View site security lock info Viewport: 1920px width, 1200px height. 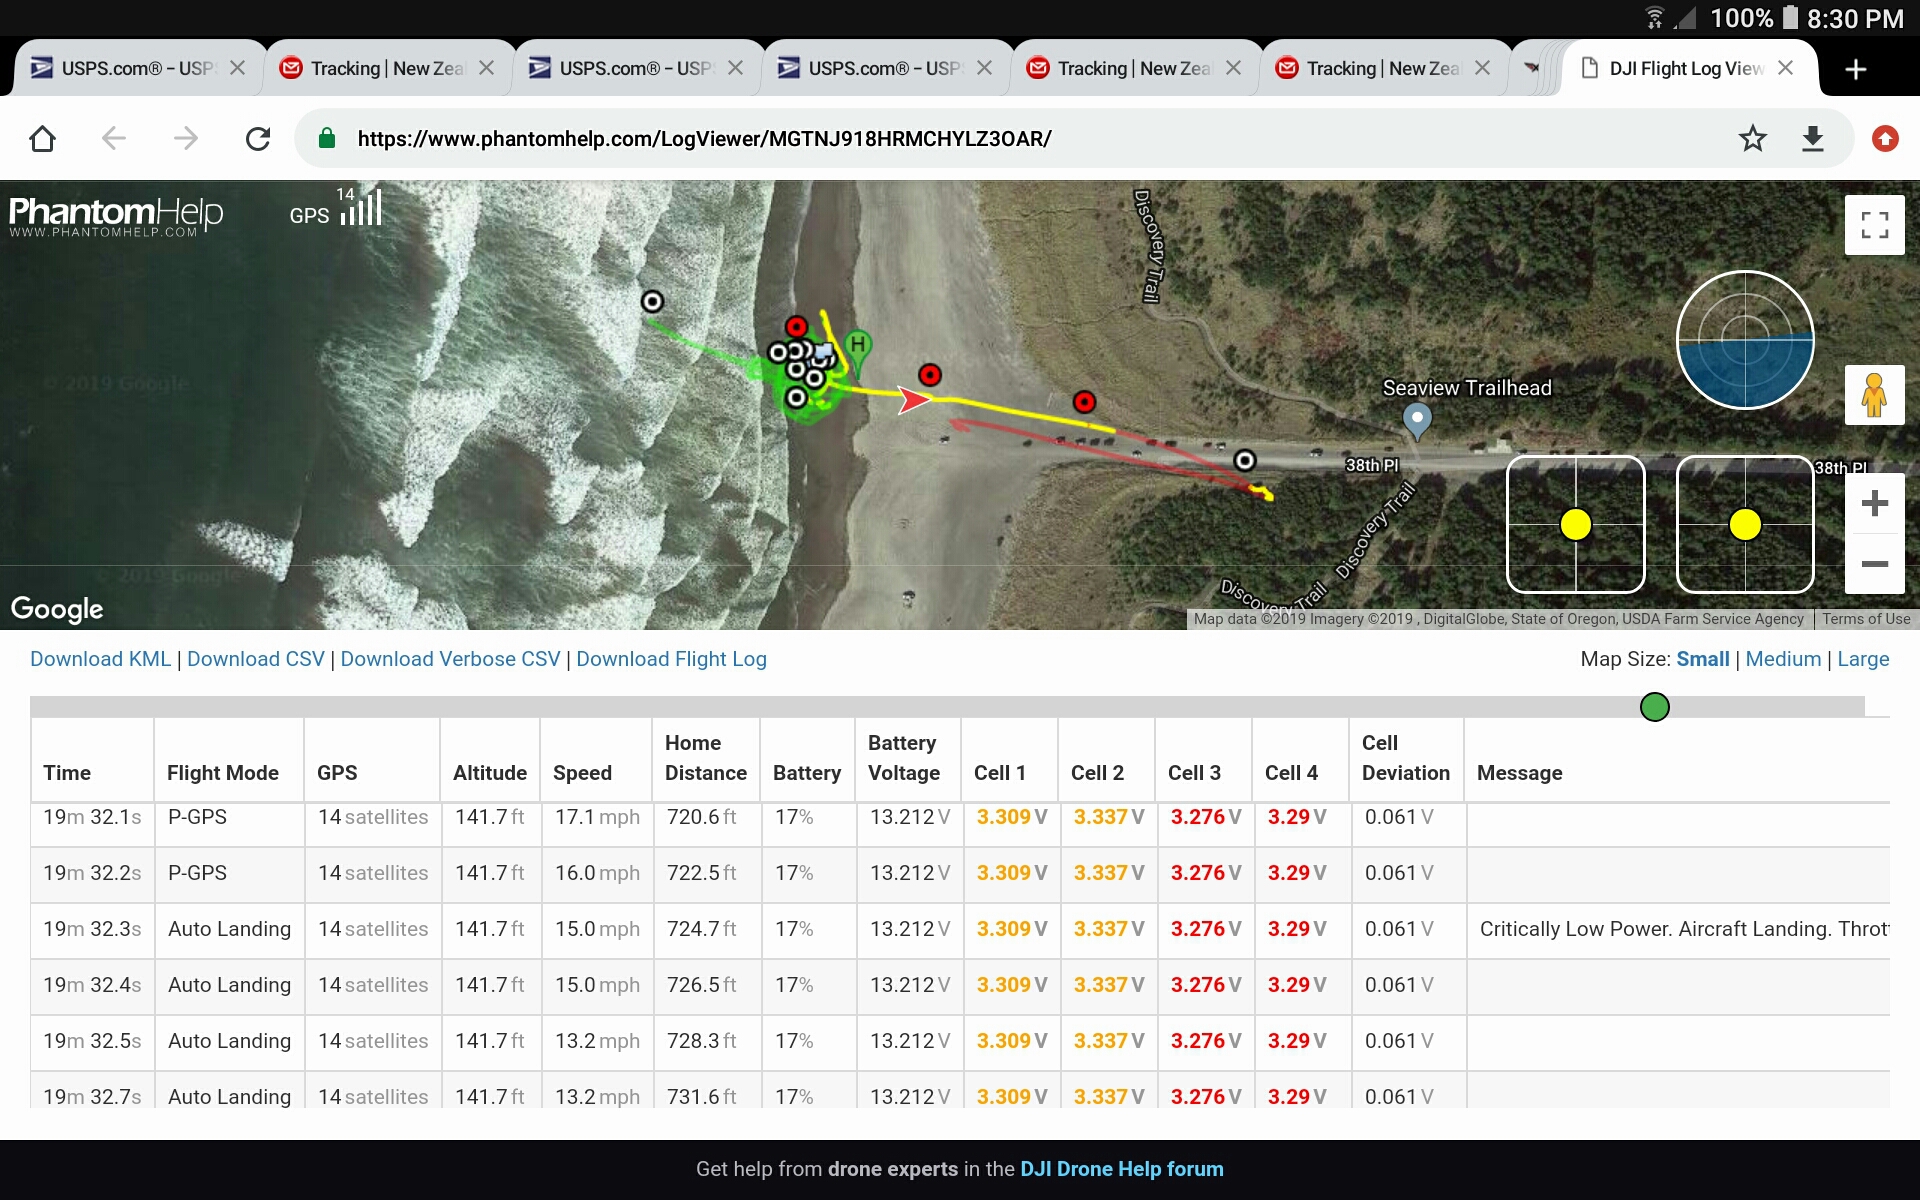click(x=326, y=138)
